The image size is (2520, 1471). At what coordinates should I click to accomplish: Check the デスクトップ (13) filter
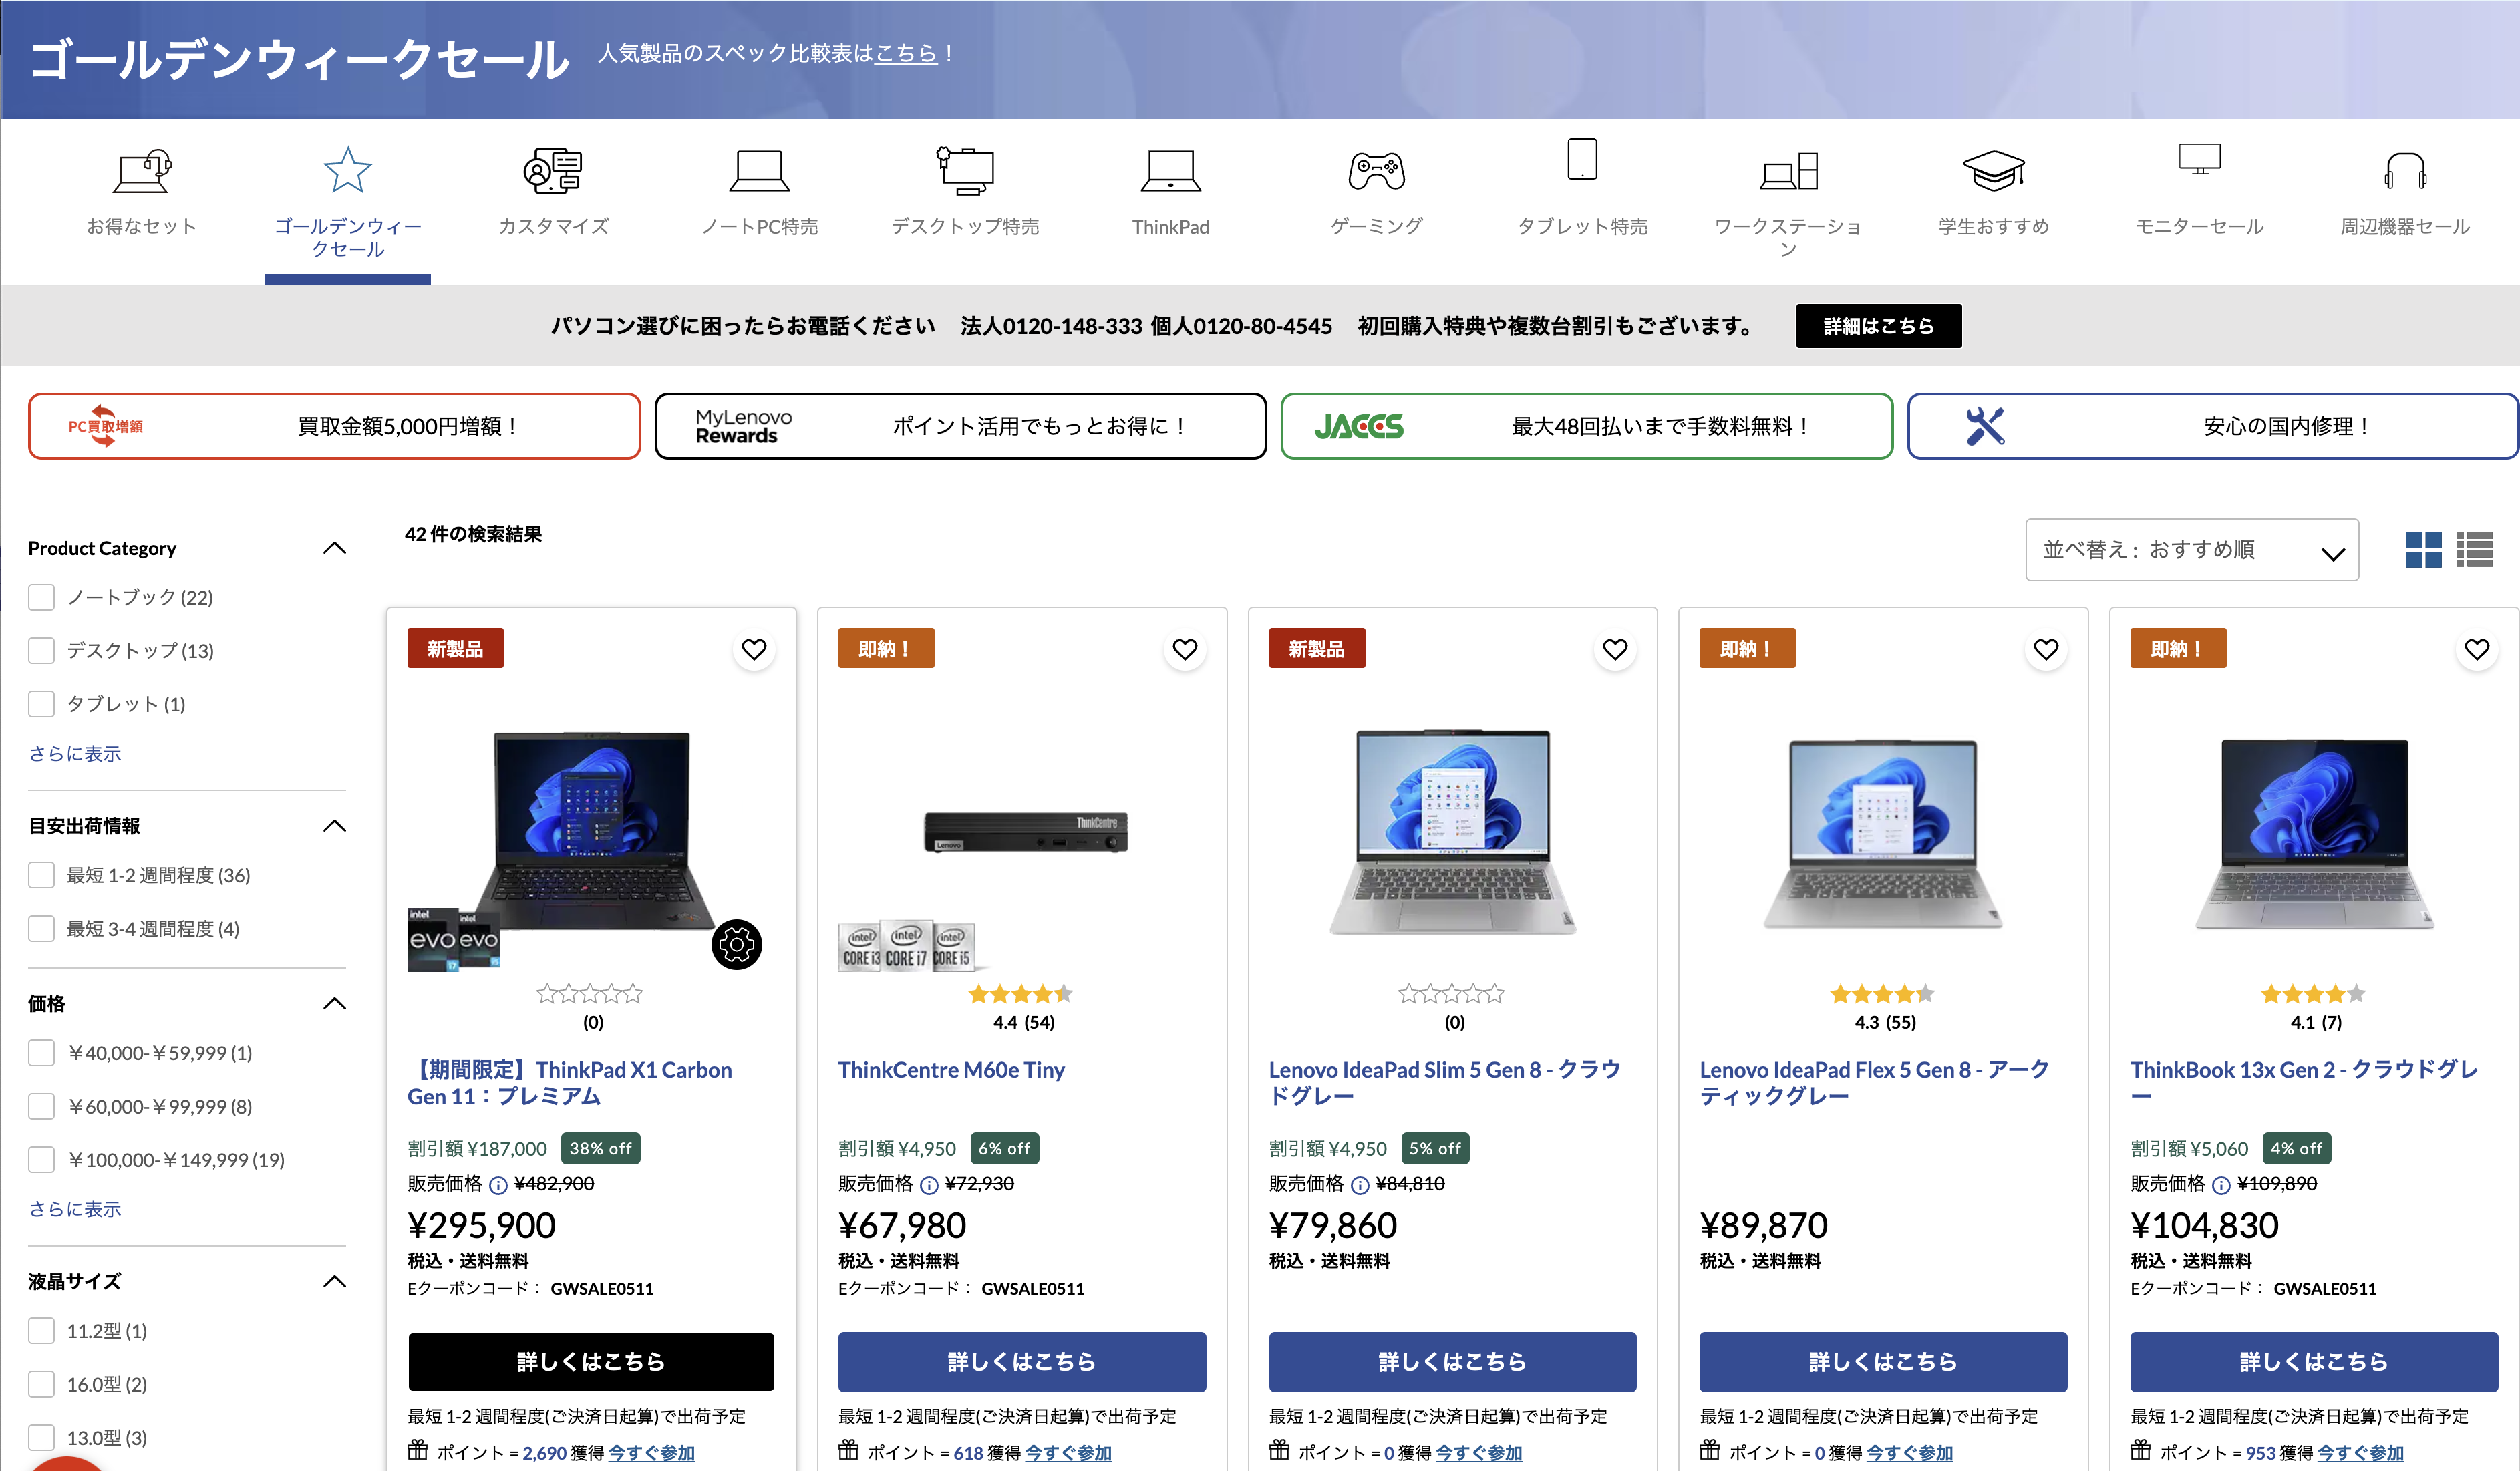41,651
